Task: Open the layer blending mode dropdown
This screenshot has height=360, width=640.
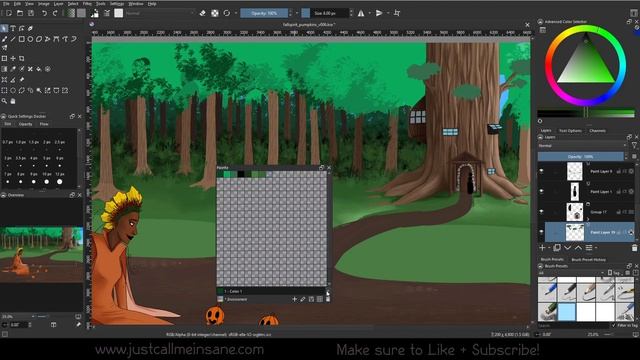Action: click(x=582, y=145)
